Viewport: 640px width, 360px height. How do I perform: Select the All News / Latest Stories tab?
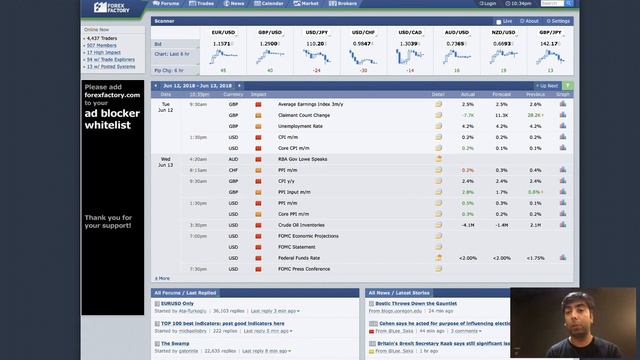[399, 293]
